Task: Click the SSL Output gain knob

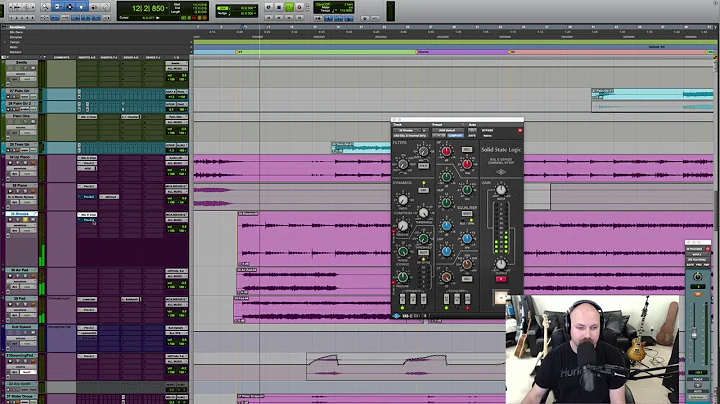Action: [501, 264]
